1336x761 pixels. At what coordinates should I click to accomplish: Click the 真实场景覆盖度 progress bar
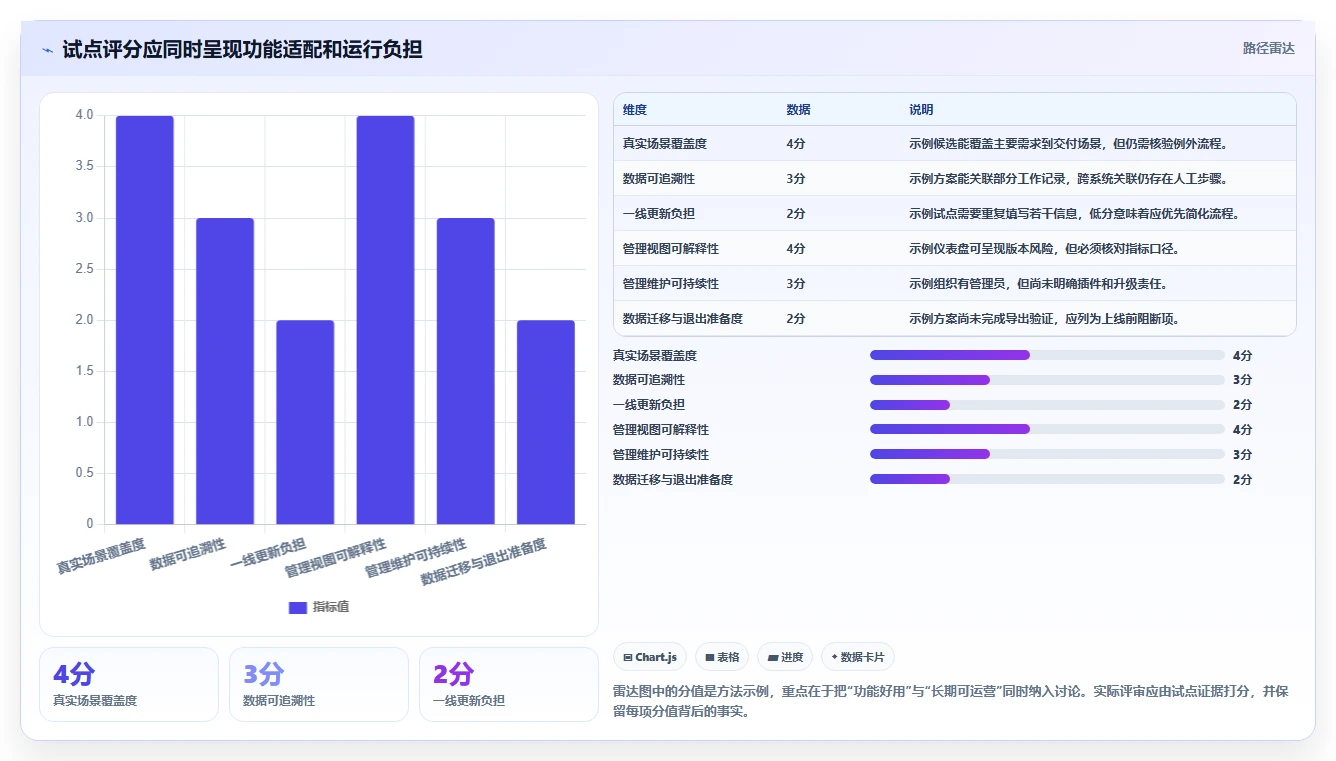click(x=1047, y=355)
